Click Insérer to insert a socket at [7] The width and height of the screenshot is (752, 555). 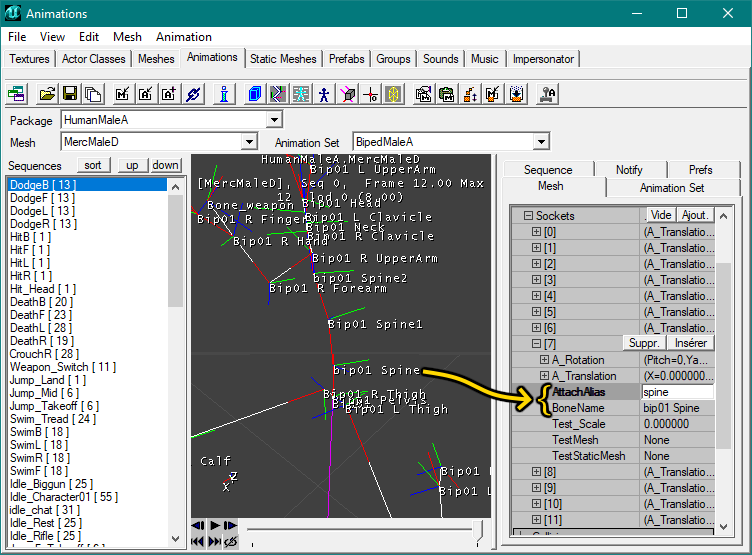[690, 343]
